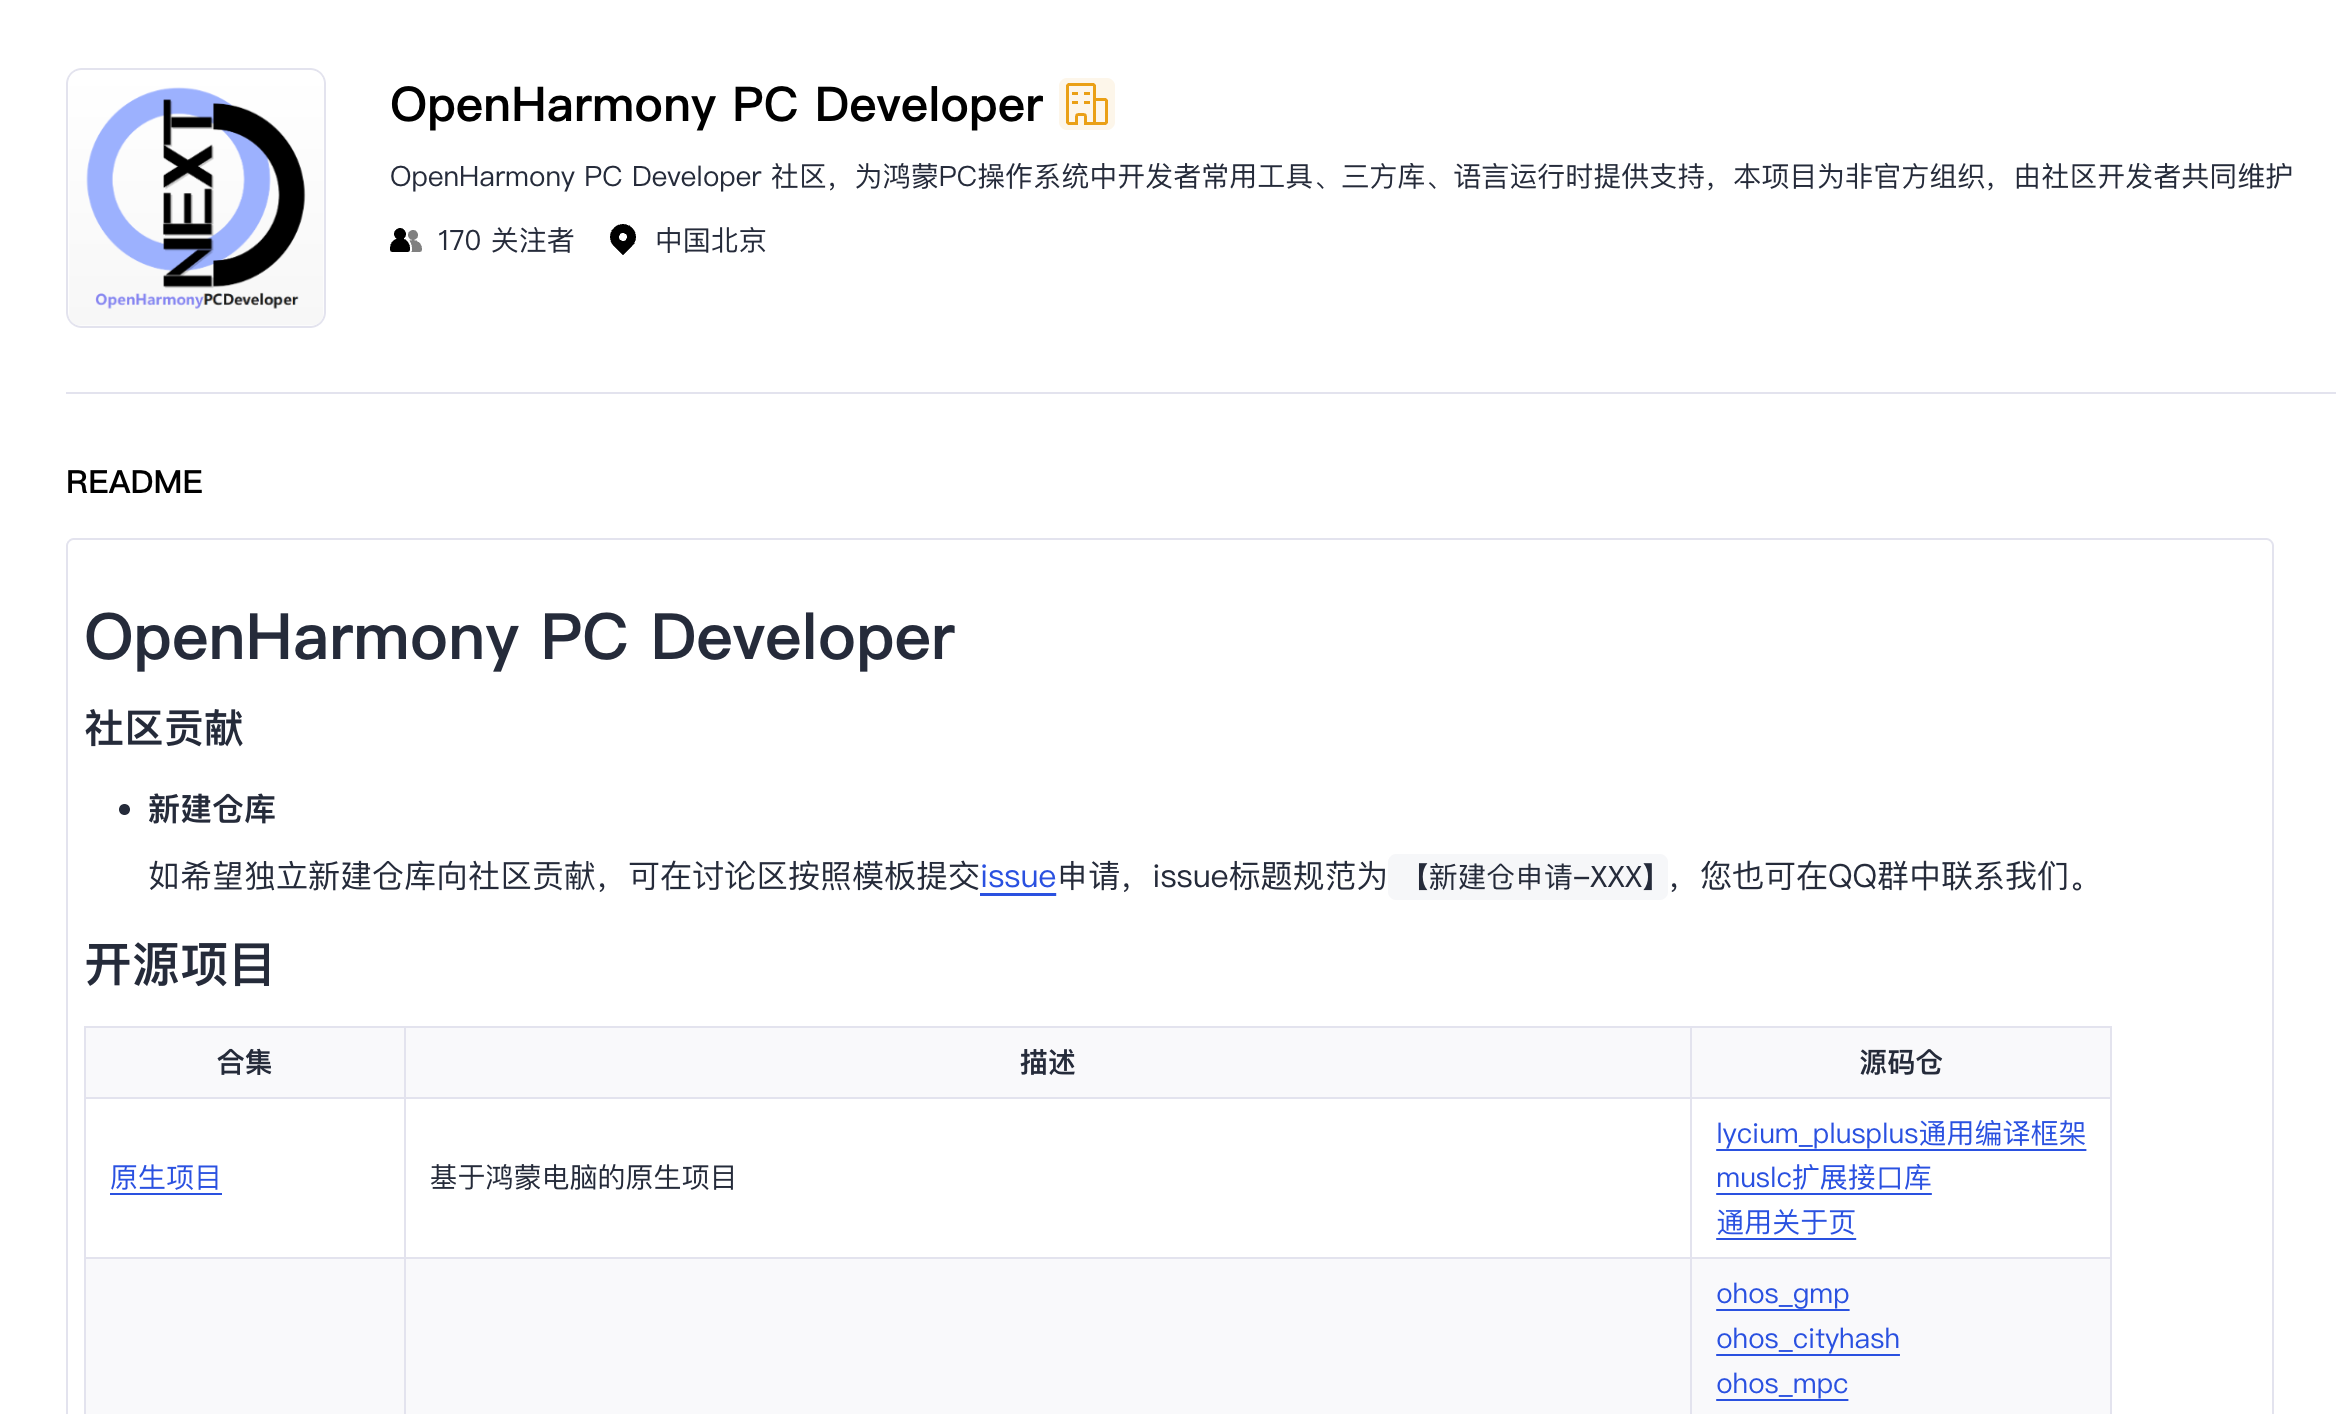The width and height of the screenshot is (2336, 1414).
Task: Click the 【新建仓申请-XXX】 inline code text
Action: pos(1528,877)
